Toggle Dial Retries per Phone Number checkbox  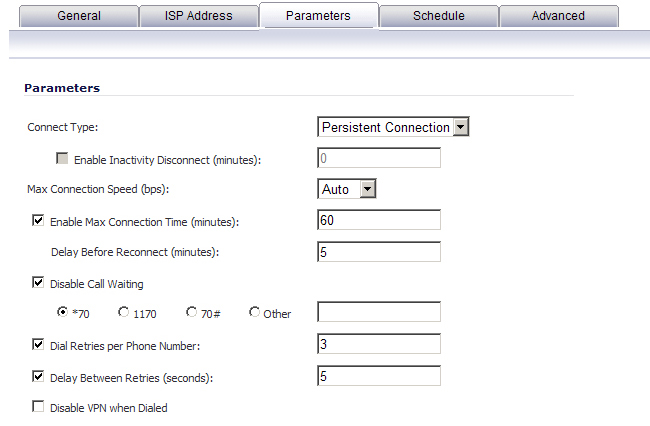(38, 344)
